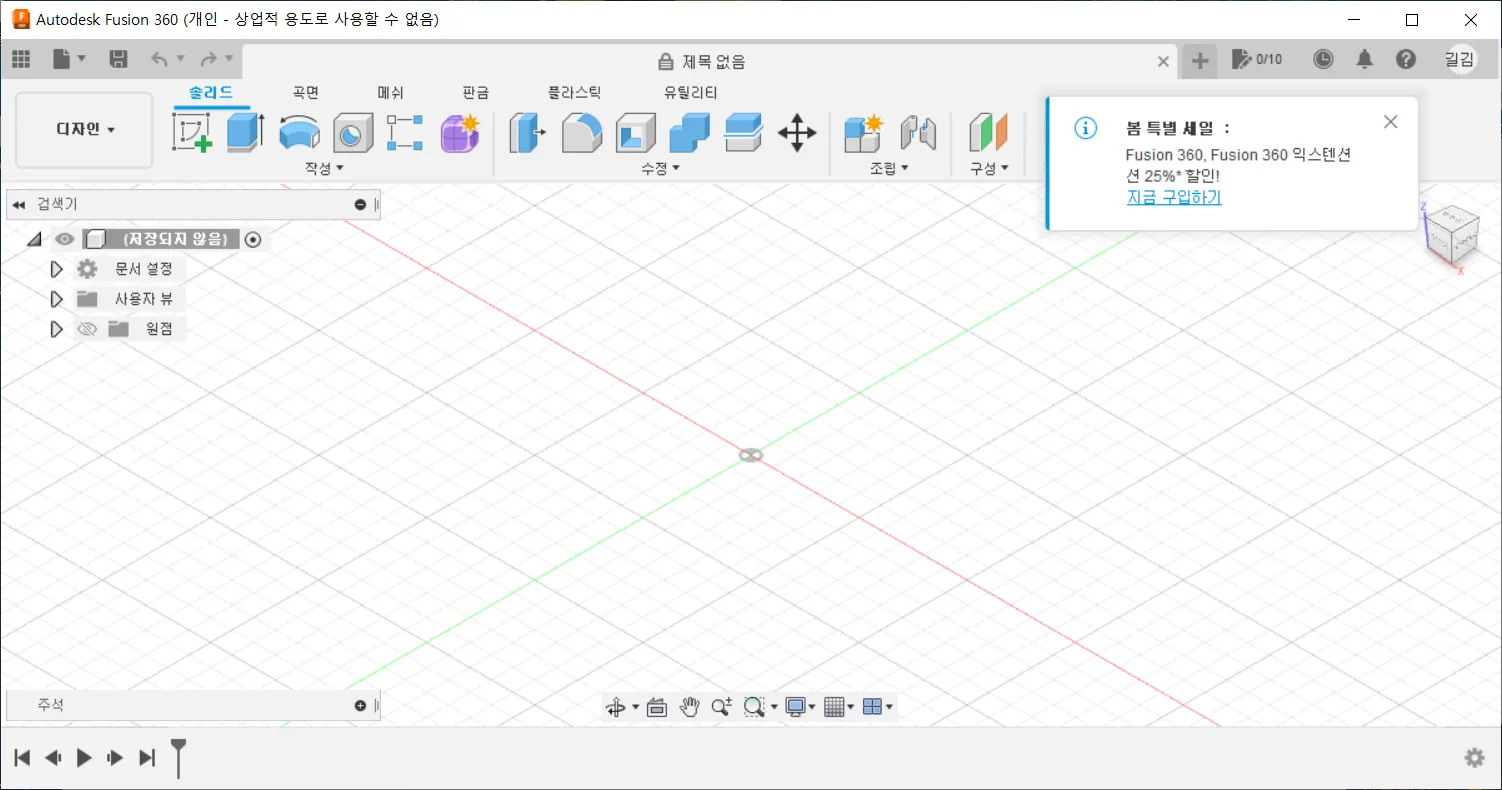Screen dimensions: 1502x790
Task: Open the data panel grid icon
Action: coord(21,60)
